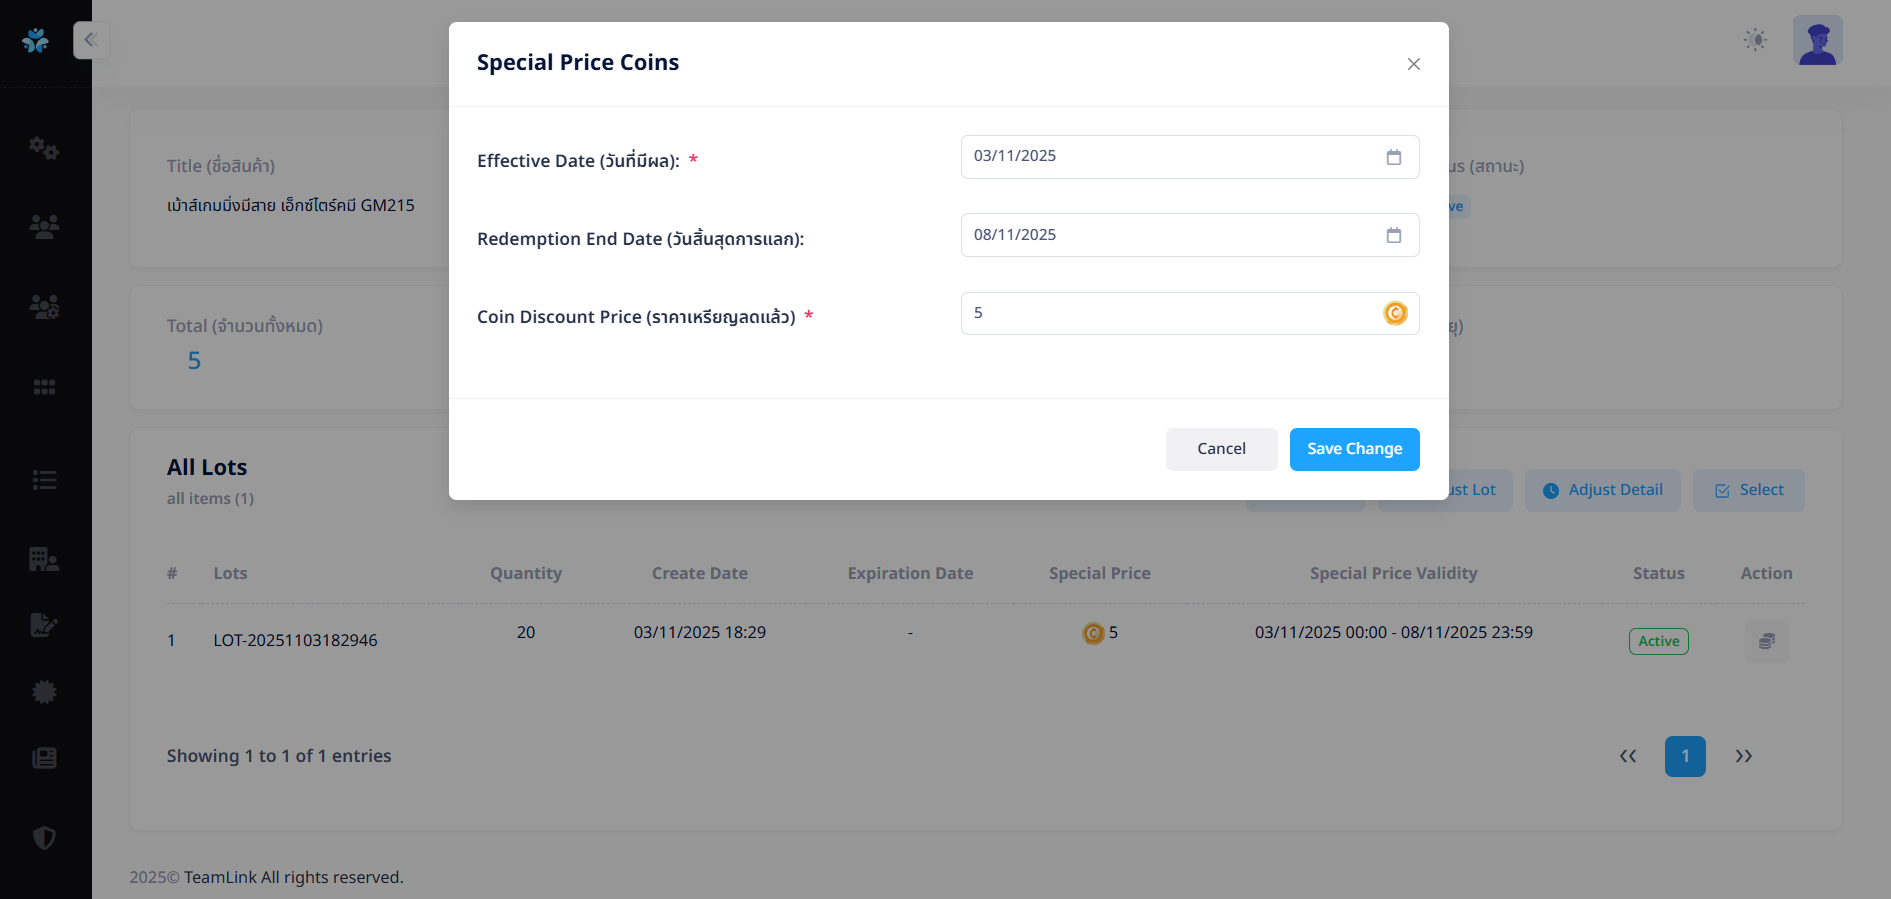
Task: Go to pagination page 1
Action: (1684, 756)
